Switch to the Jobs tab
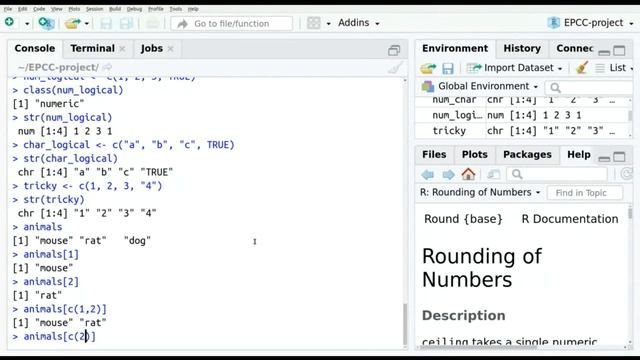Screen dimensions: 640x360 coord(152,48)
